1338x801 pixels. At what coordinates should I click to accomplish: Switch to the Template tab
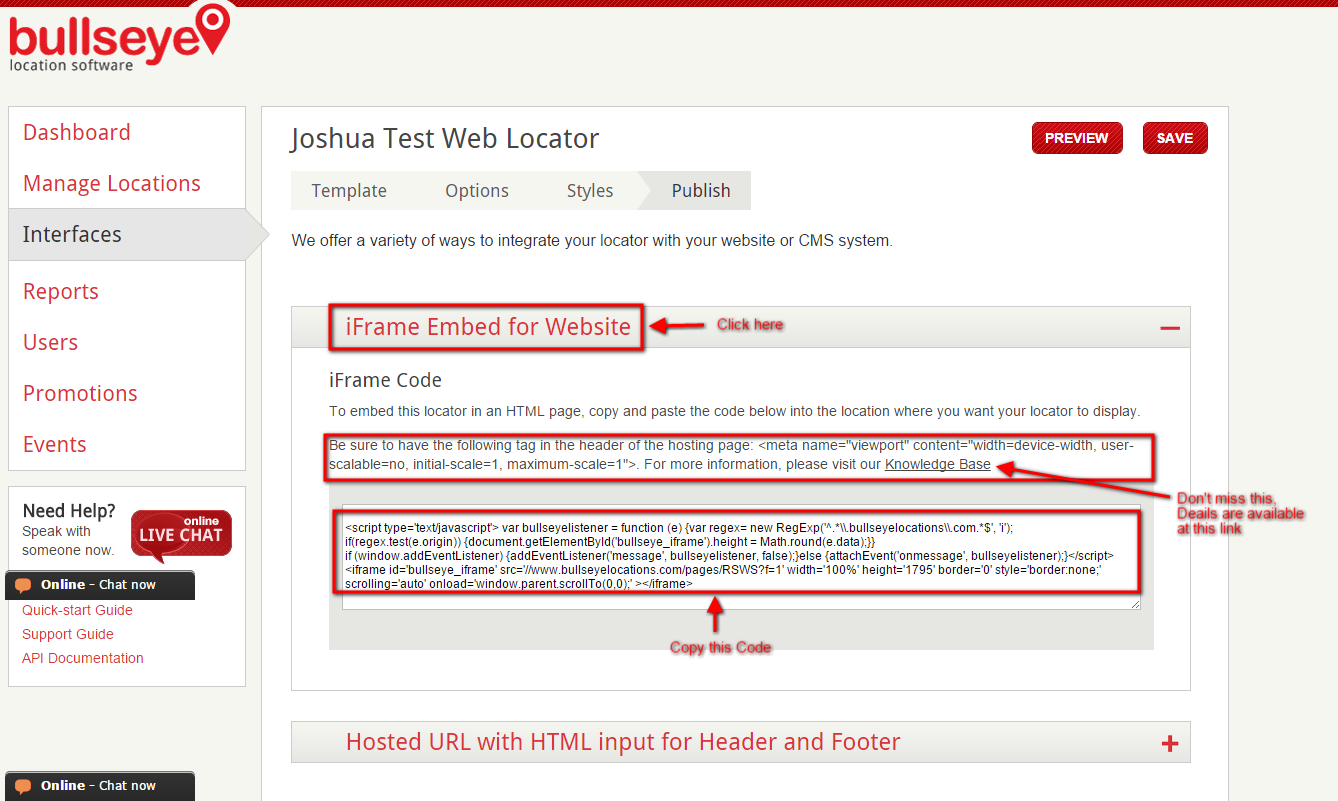coord(349,190)
